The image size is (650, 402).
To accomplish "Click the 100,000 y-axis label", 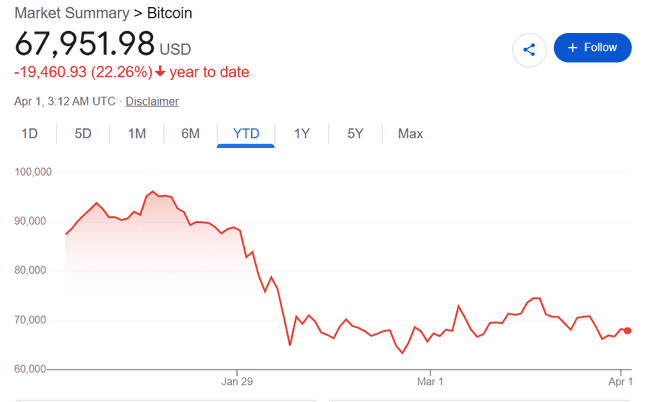I will coord(34,172).
